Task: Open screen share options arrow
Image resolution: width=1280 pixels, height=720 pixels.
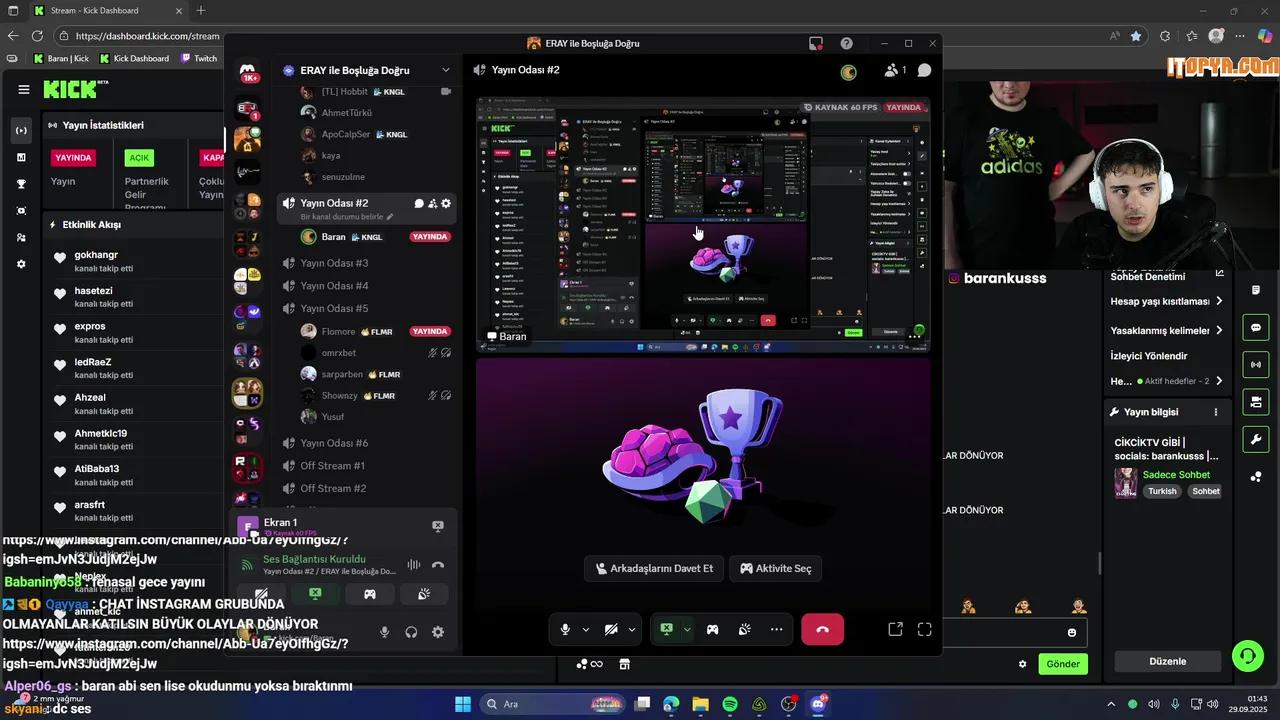Action: click(x=686, y=630)
